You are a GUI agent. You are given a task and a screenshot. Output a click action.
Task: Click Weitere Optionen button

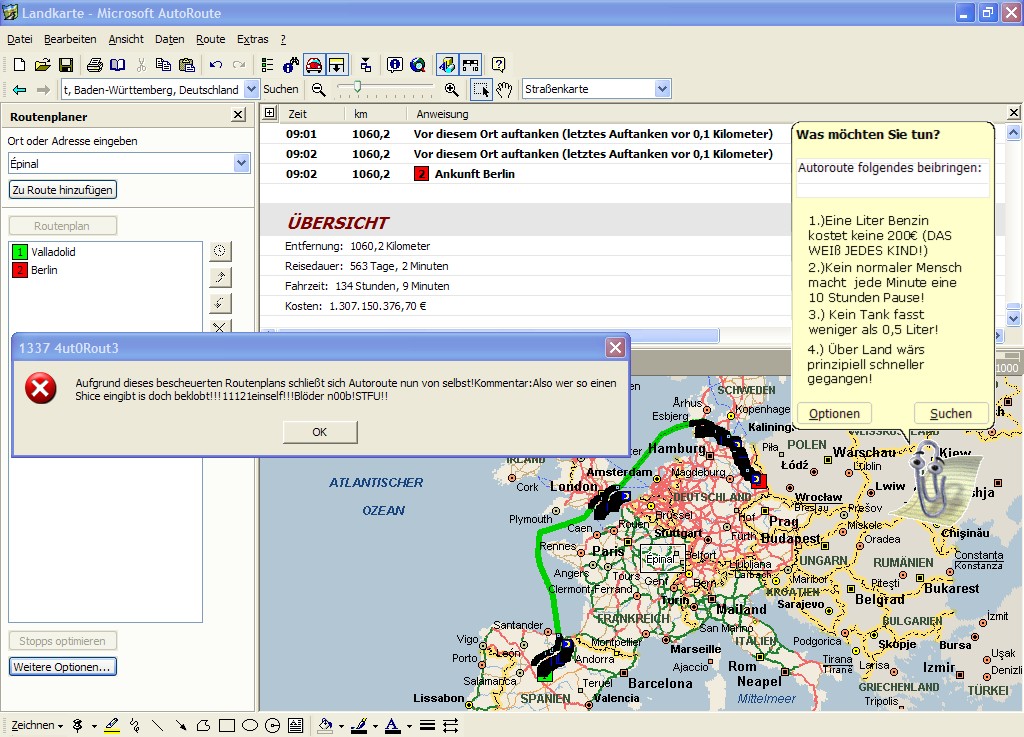tap(63, 666)
